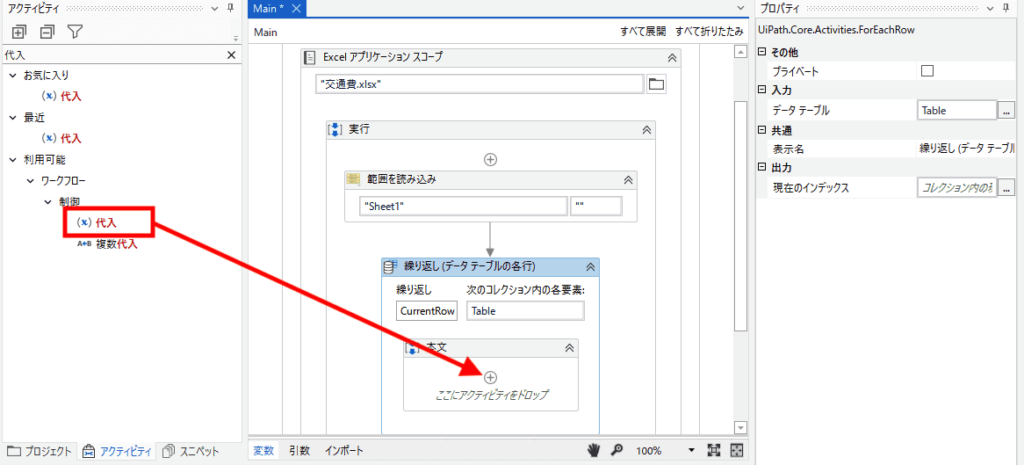Open the zoom magnifier tool
Screen dimensions: 1024x465
(x=616, y=451)
